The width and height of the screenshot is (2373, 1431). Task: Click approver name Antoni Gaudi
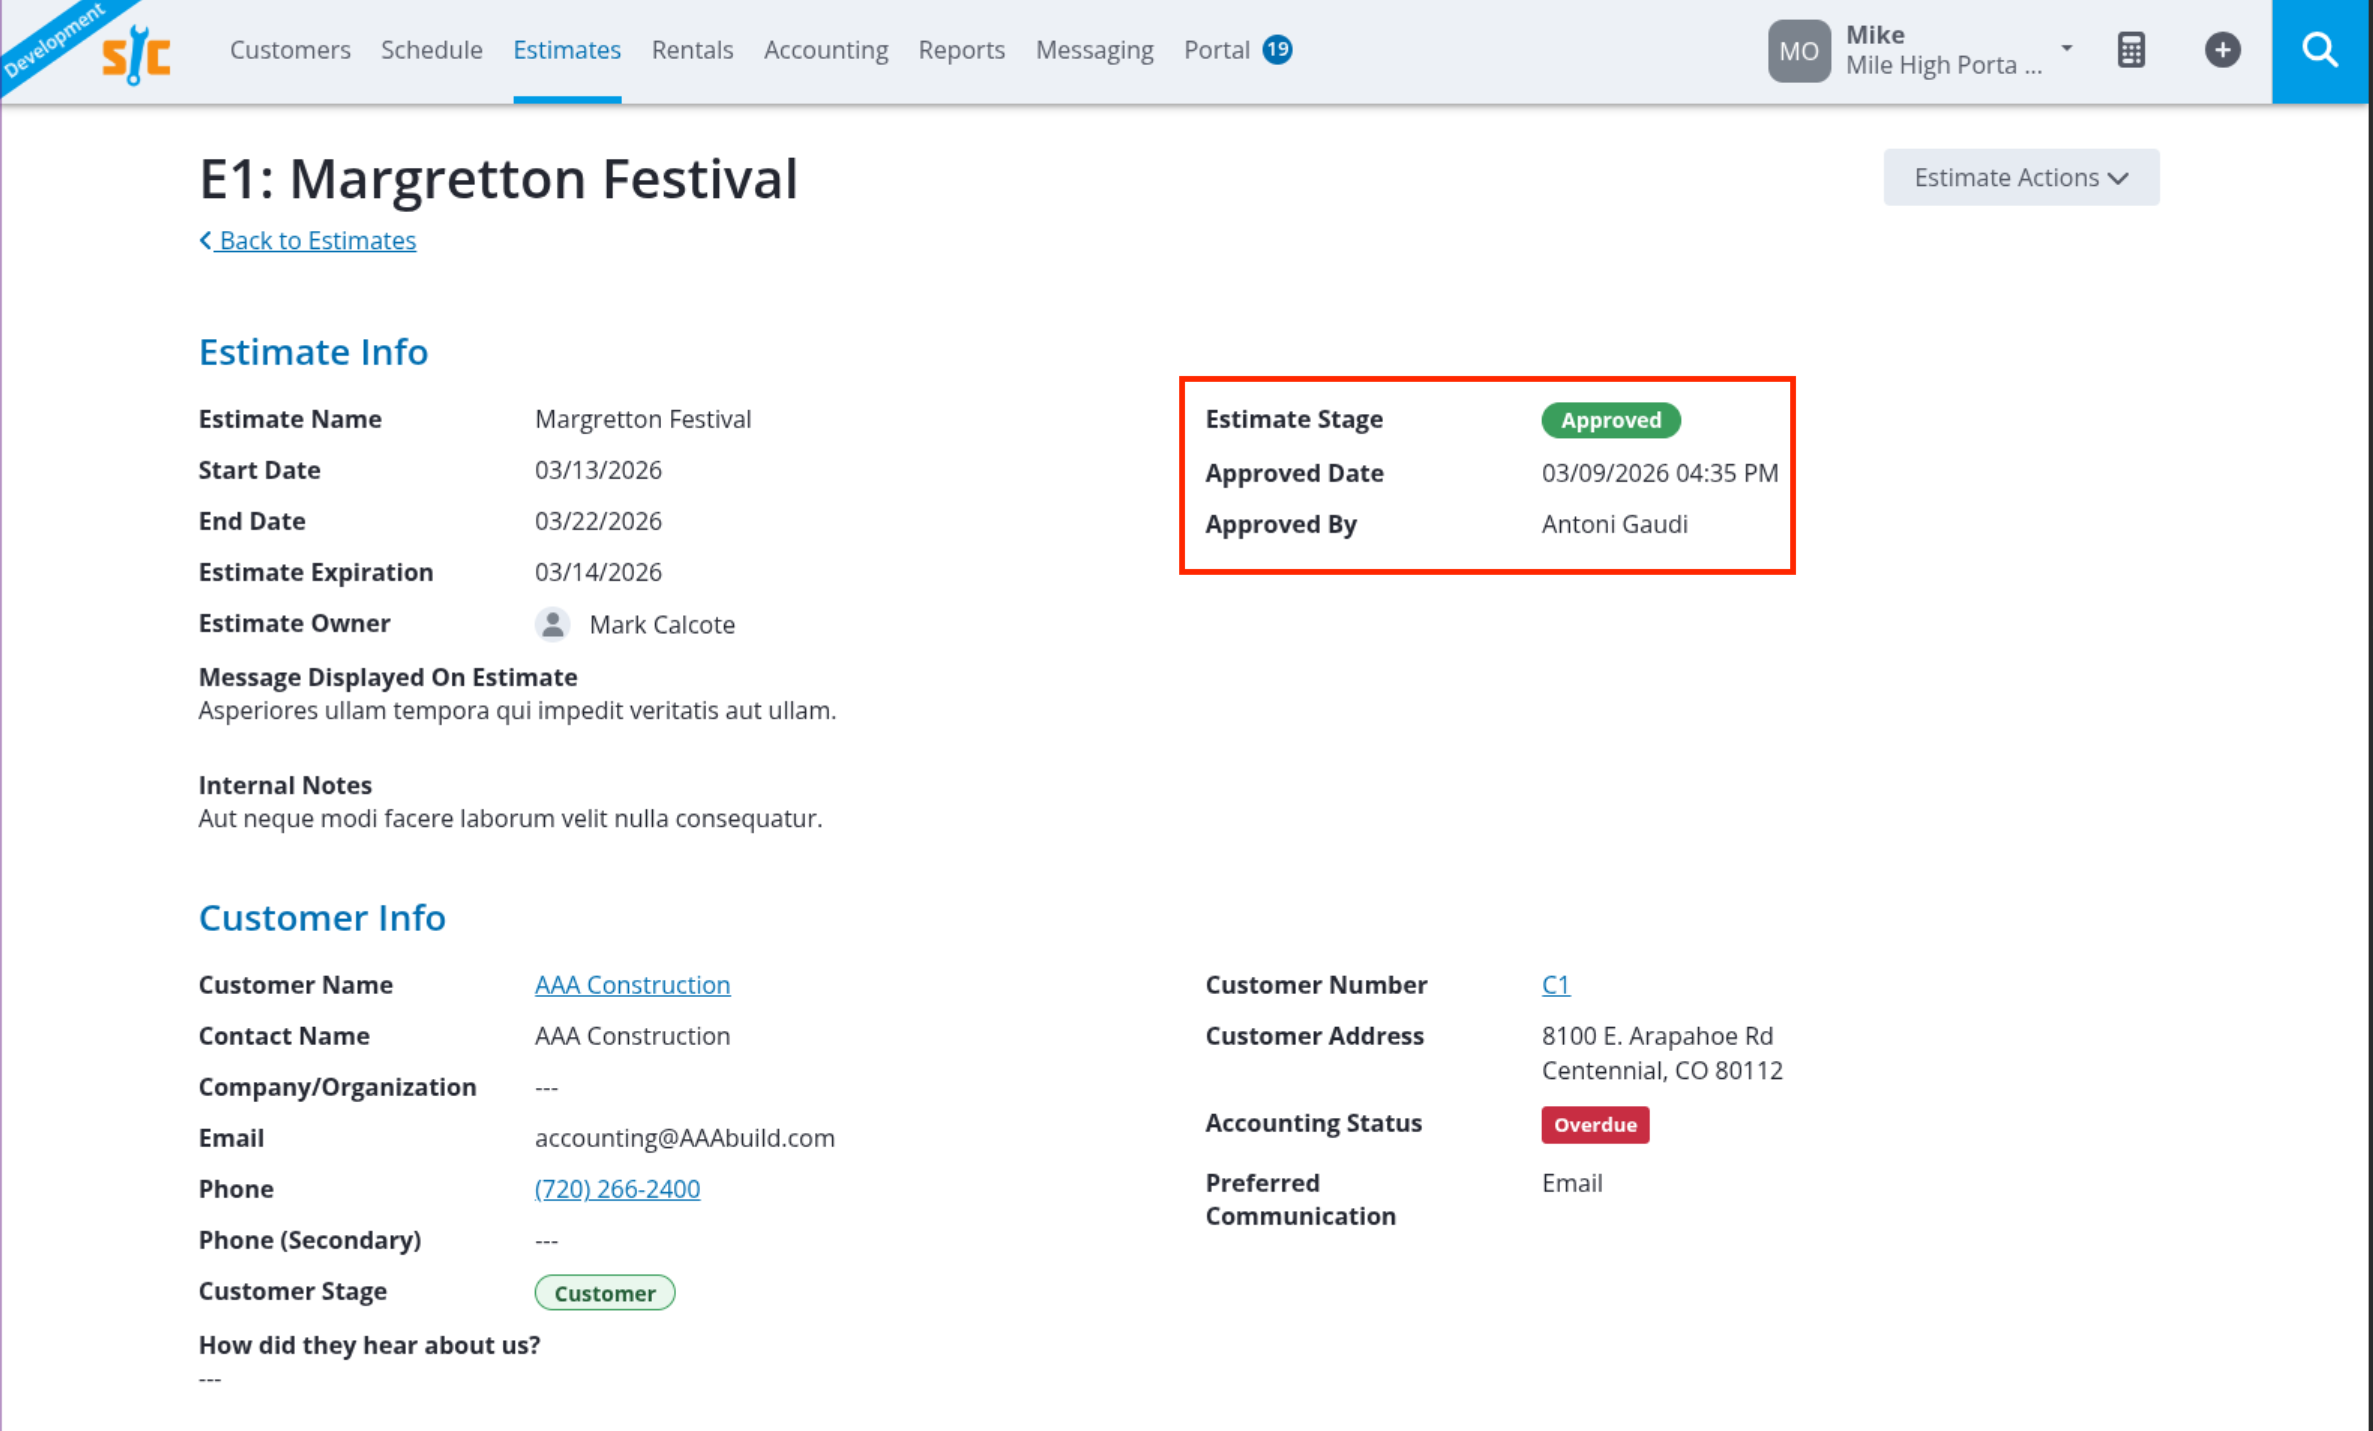pyautogui.click(x=1614, y=523)
